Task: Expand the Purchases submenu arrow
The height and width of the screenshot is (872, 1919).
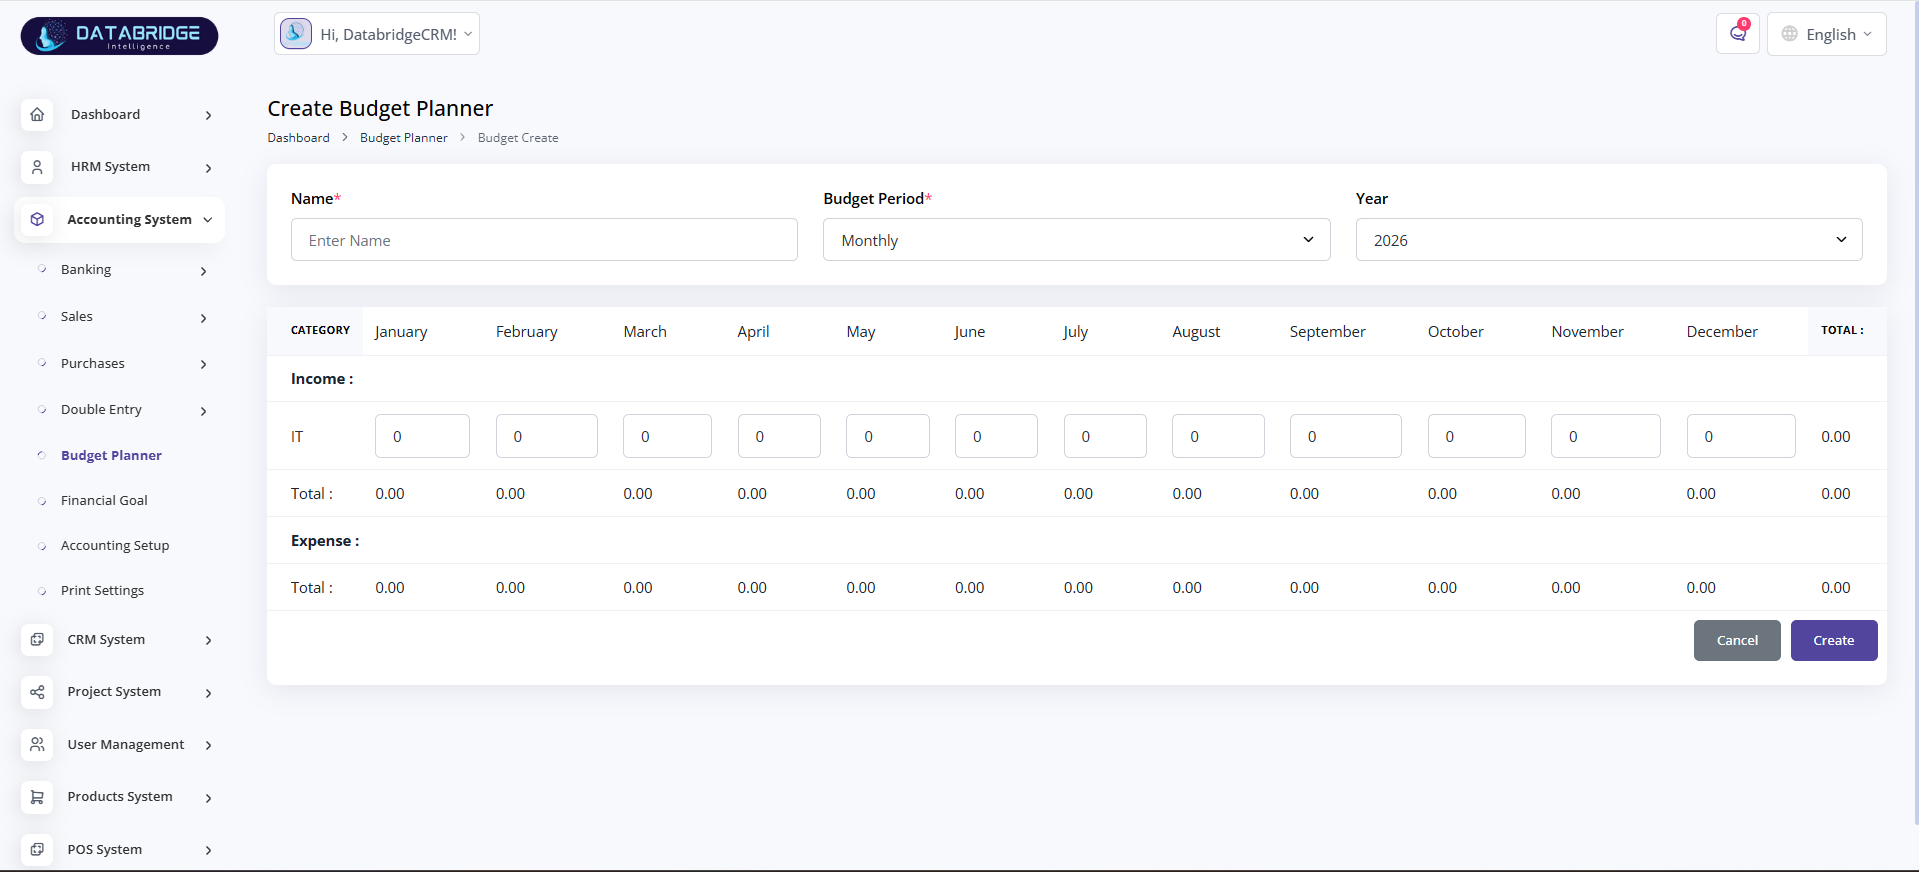Action: tap(203, 364)
